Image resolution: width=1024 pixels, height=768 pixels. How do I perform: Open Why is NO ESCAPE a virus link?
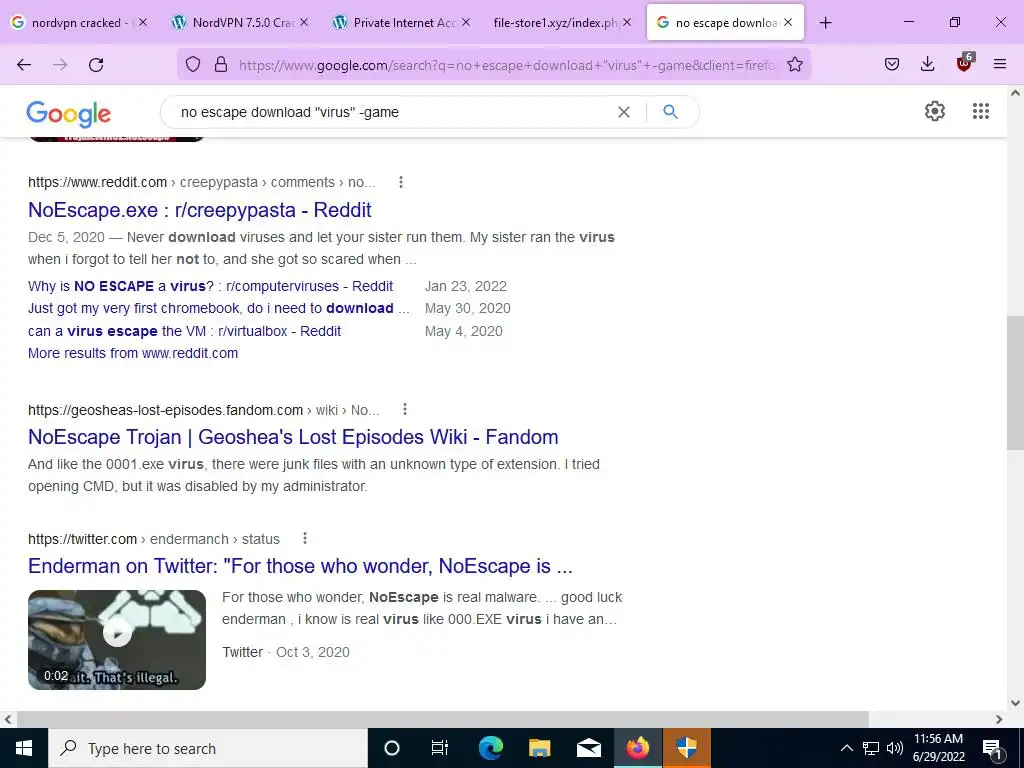(x=210, y=286)
